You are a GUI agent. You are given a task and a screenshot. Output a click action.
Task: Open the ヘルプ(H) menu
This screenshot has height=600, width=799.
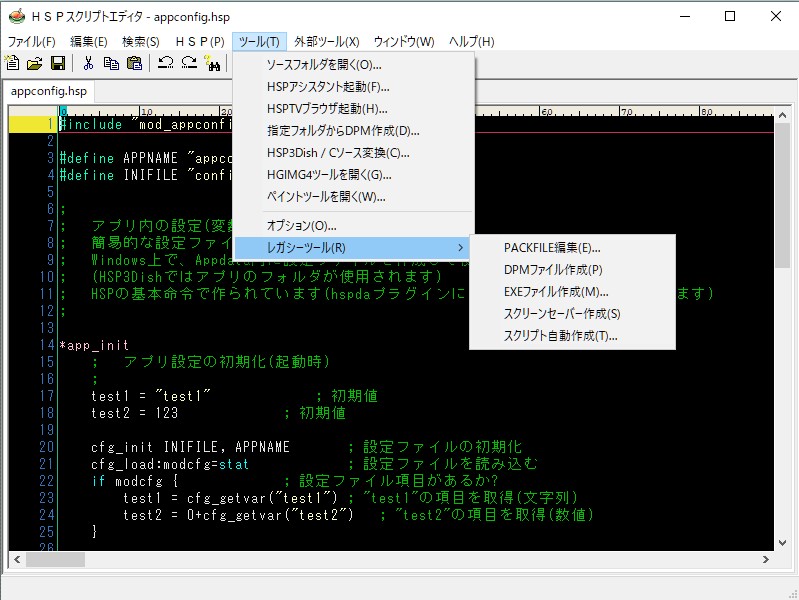click(x=471, y=42)
